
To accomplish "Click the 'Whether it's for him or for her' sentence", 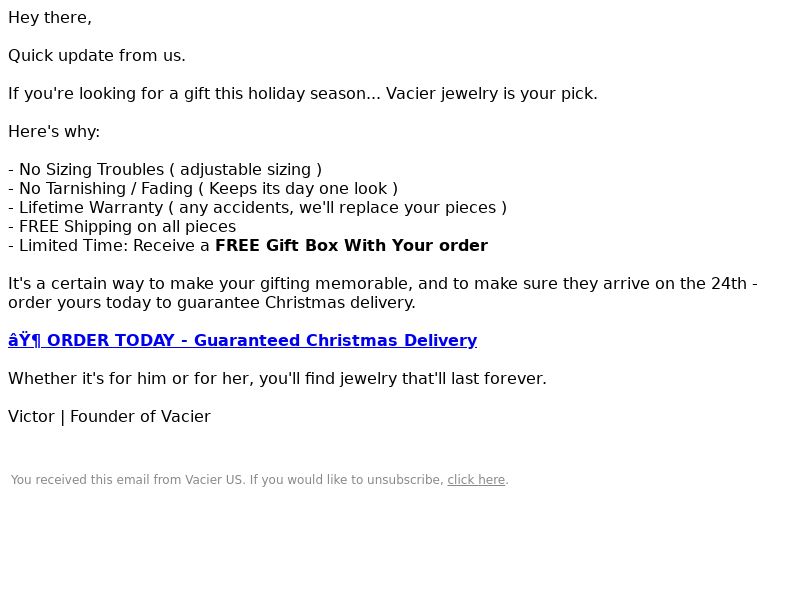I will point(277,378).
